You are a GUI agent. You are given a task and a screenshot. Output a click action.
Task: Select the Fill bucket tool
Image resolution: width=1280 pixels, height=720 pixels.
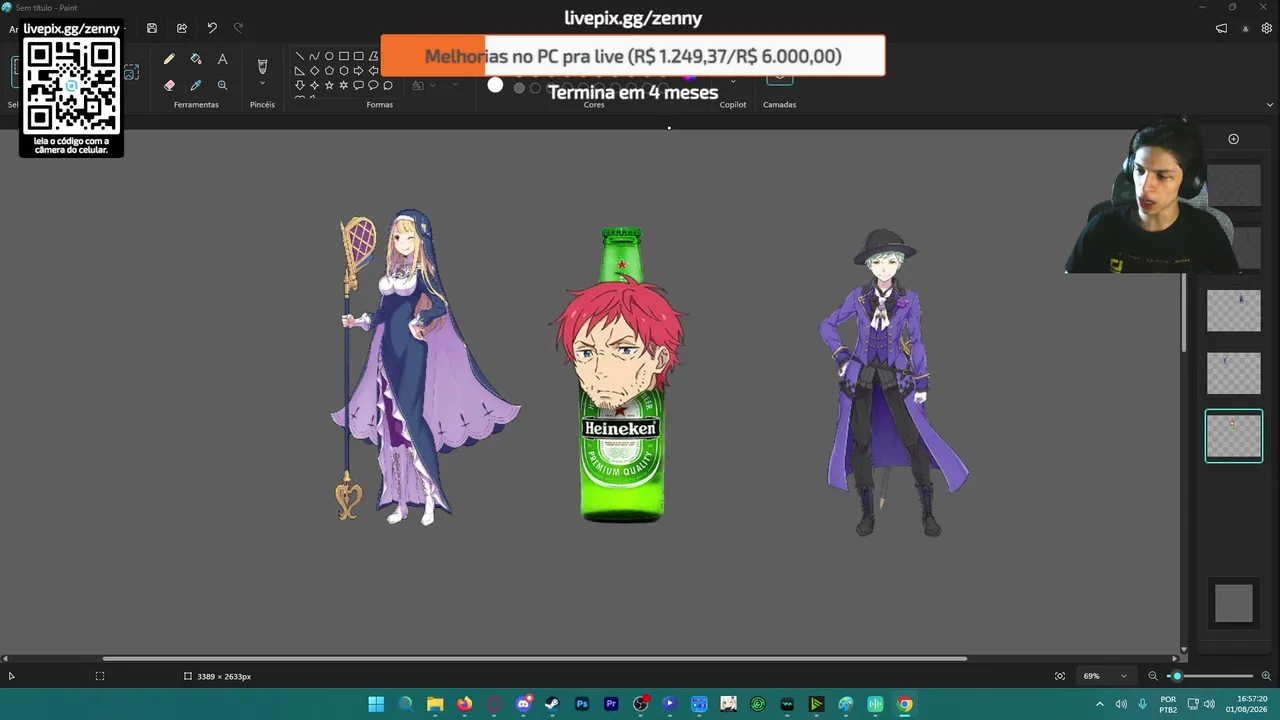coord(196,60)
